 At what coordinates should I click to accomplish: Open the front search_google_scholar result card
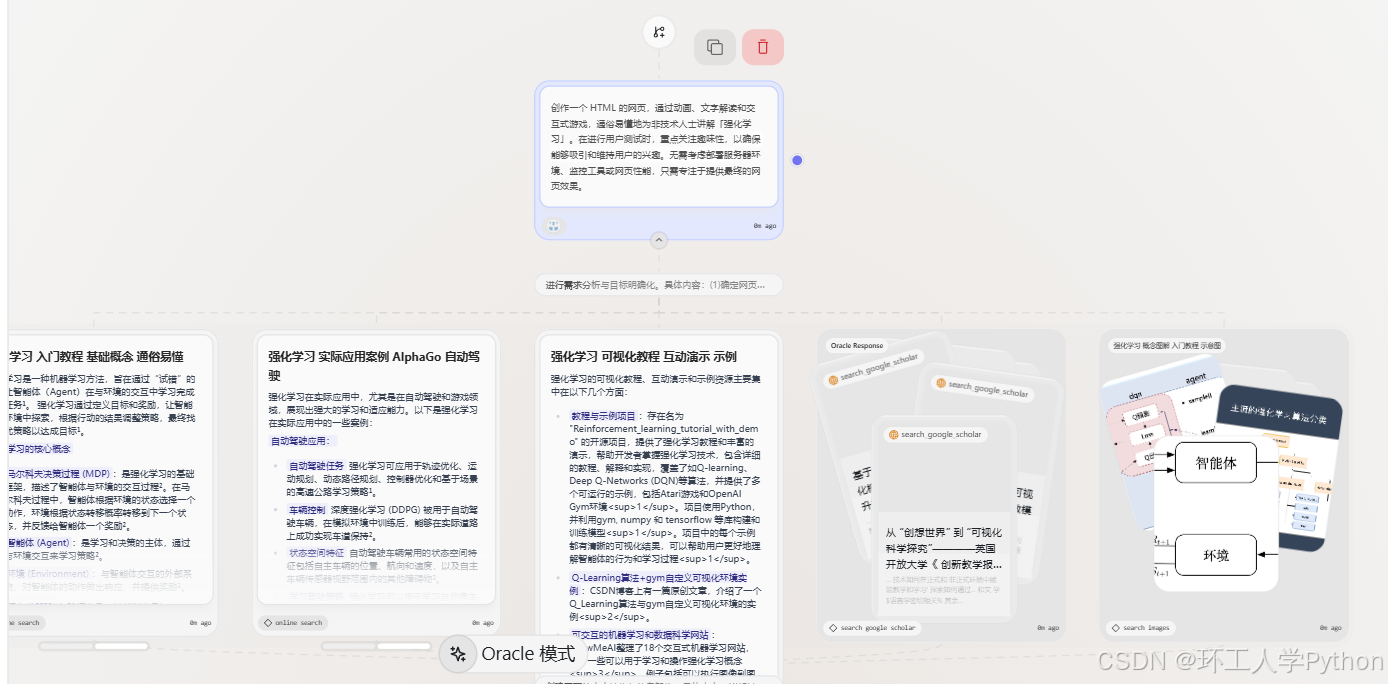click(945, 520)
